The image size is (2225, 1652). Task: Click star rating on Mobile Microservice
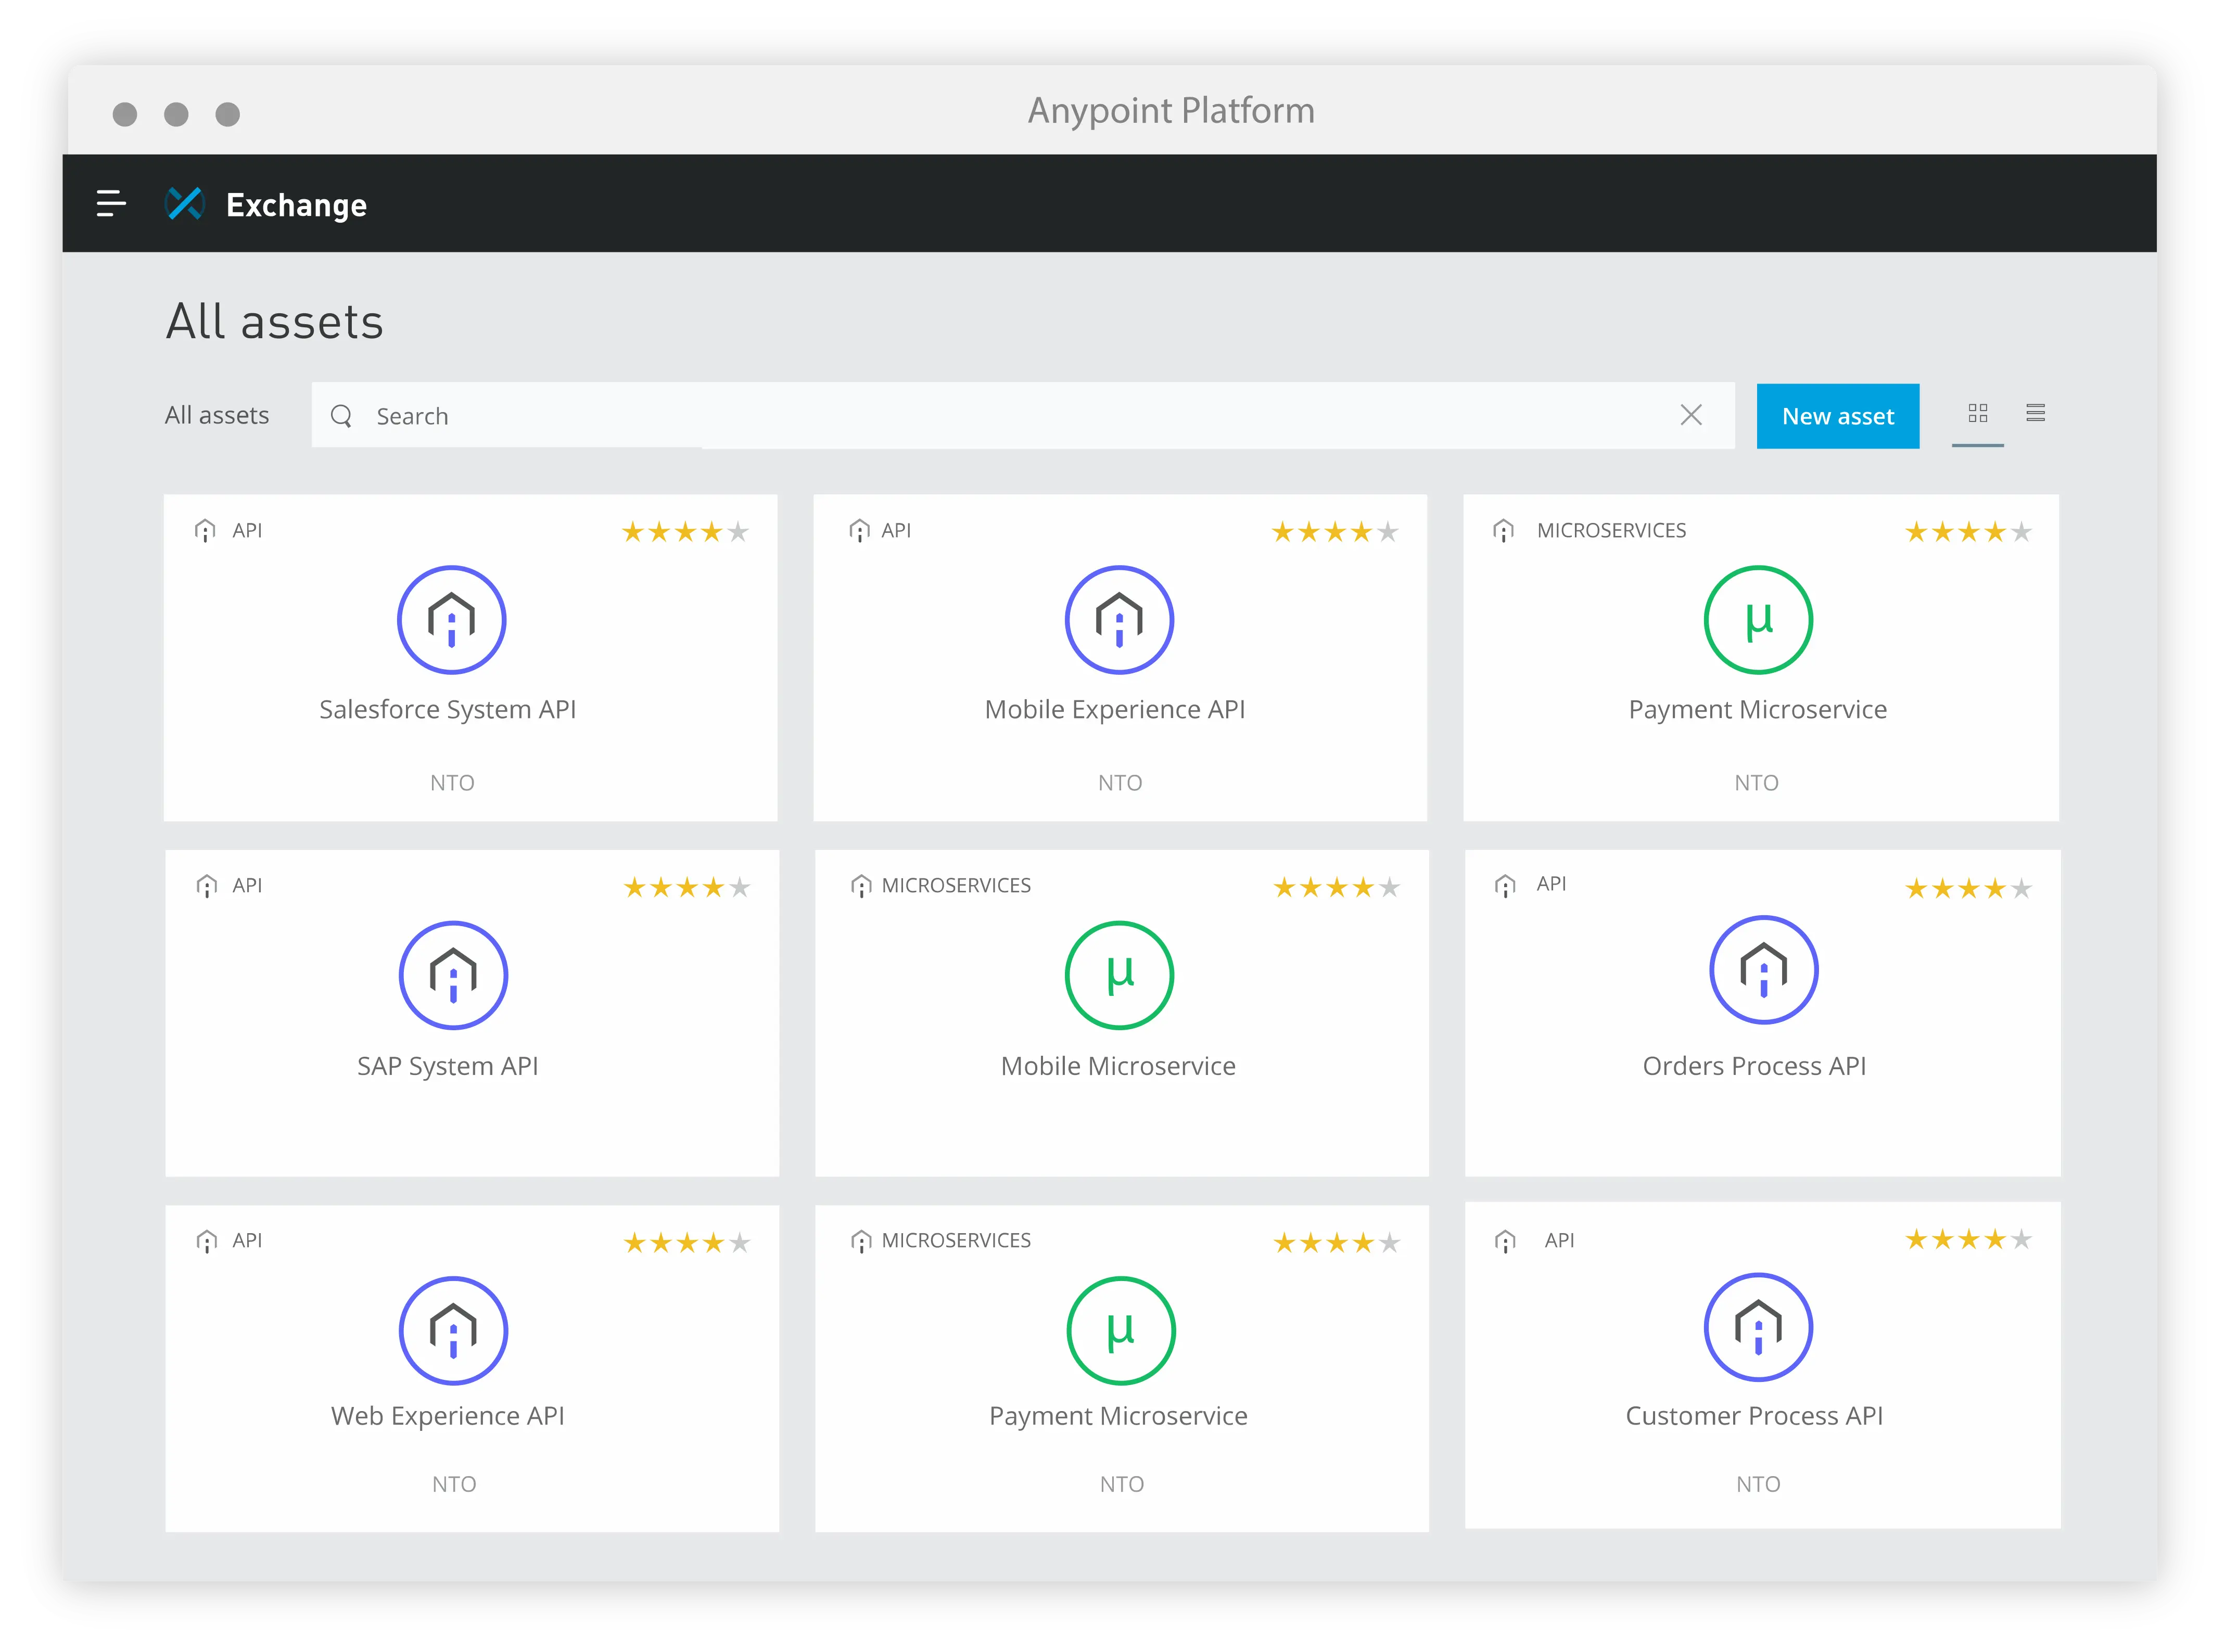click(1336, 887)
